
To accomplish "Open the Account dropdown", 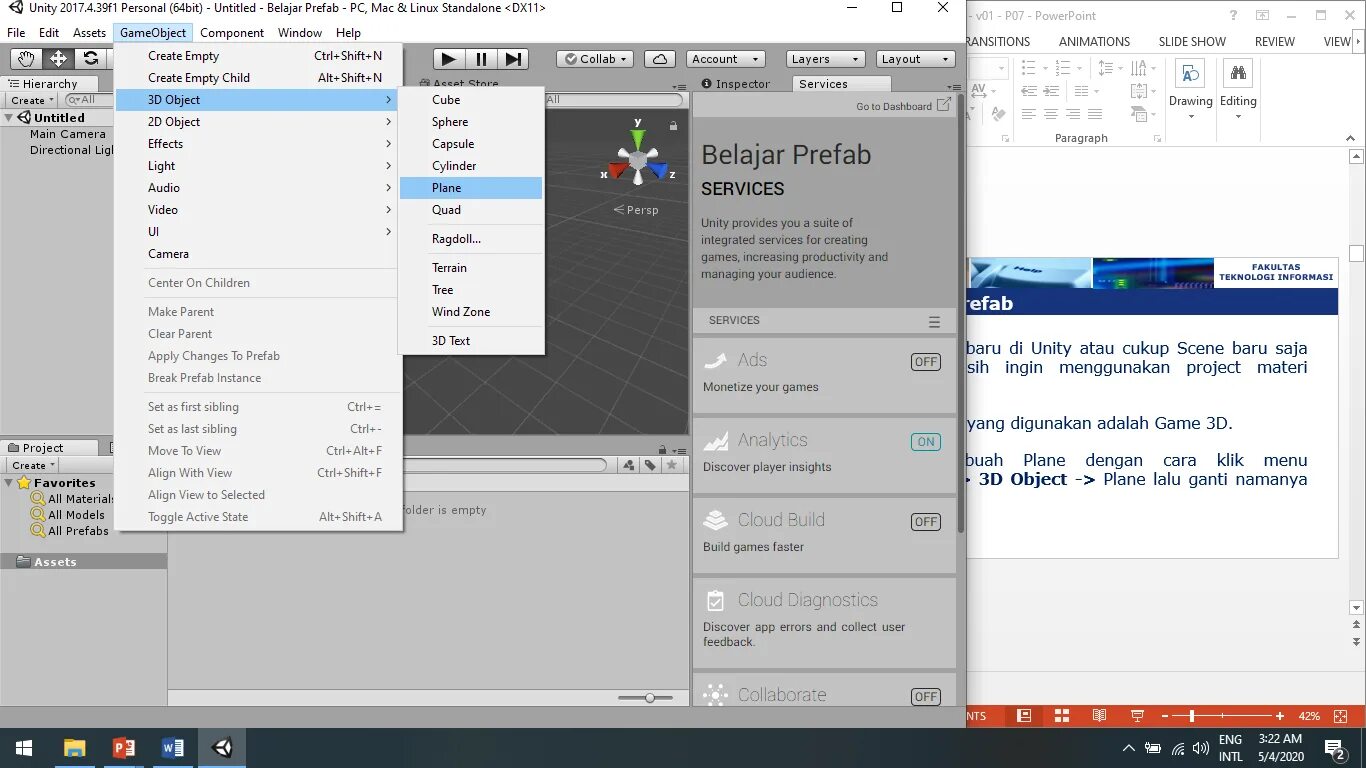I will click(x=725, y=59).
